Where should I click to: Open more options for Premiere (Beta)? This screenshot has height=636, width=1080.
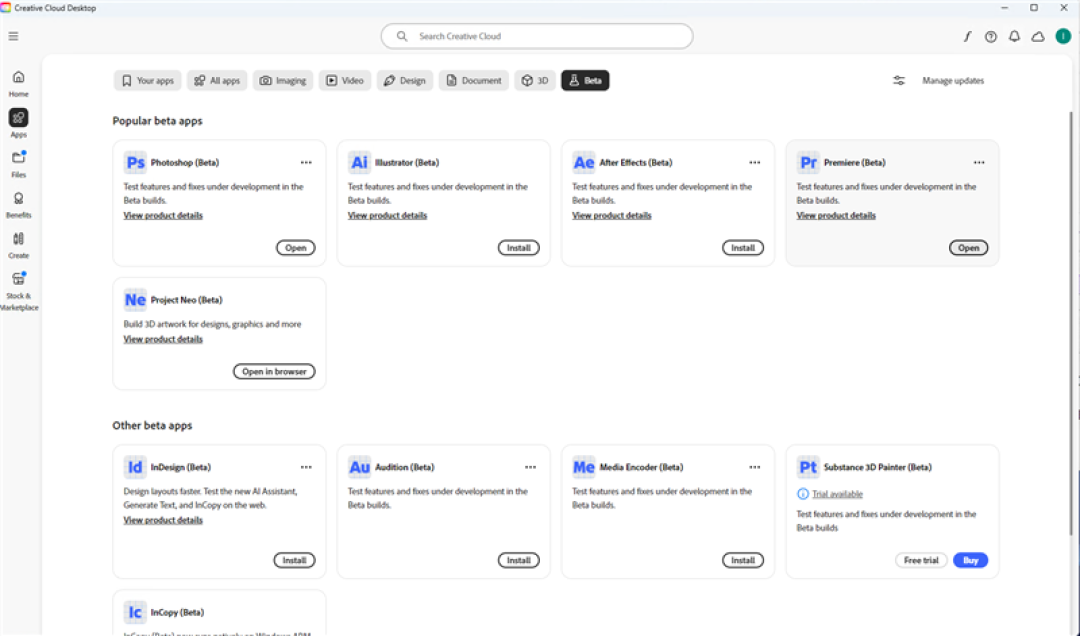pyautogui.click(x=979, y=163)
